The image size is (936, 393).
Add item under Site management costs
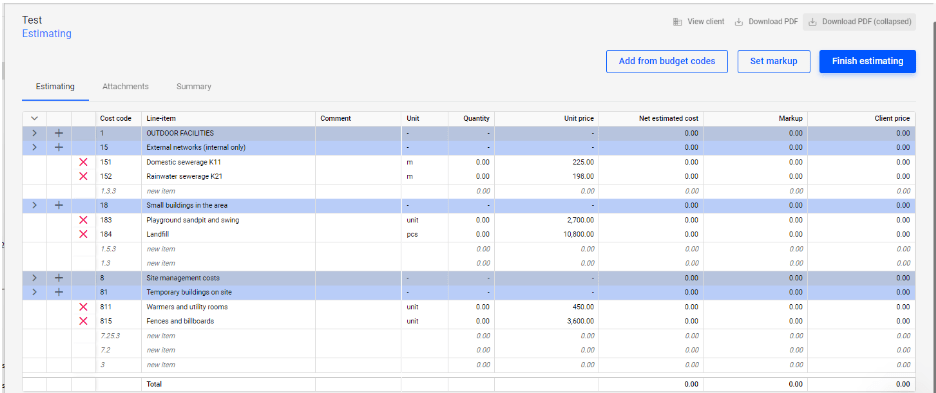point(58,278)
